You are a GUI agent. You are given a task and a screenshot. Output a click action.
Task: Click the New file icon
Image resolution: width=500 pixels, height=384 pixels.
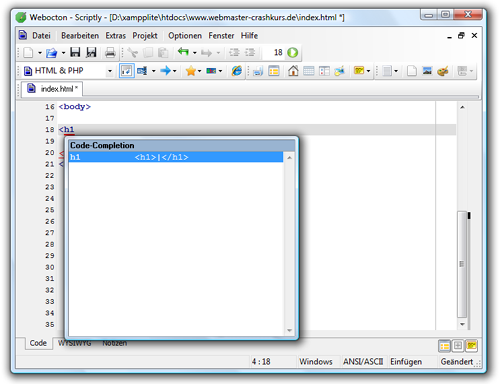[28, 53]
